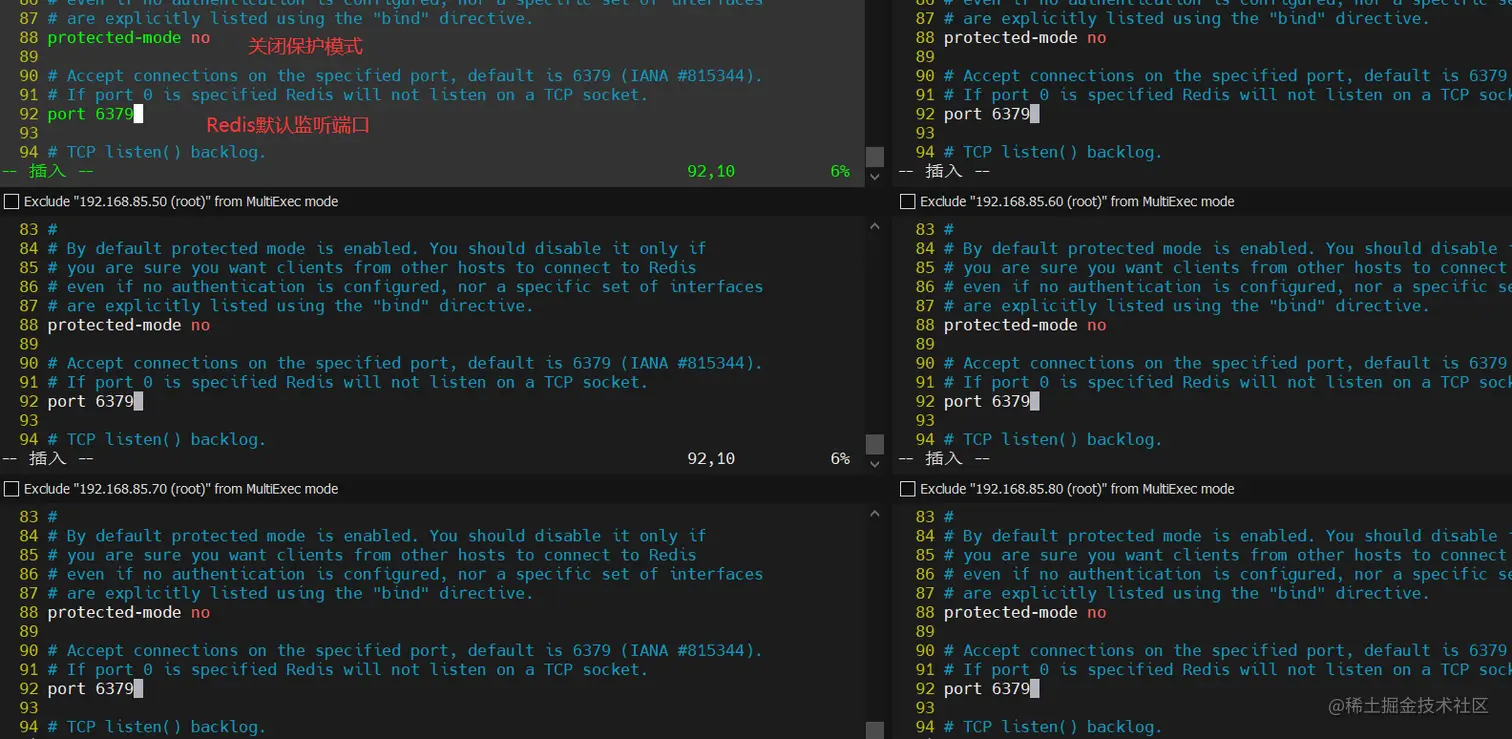Click white "6%" indicator in 192.168.85.50 terminal

tap(840, 458)
